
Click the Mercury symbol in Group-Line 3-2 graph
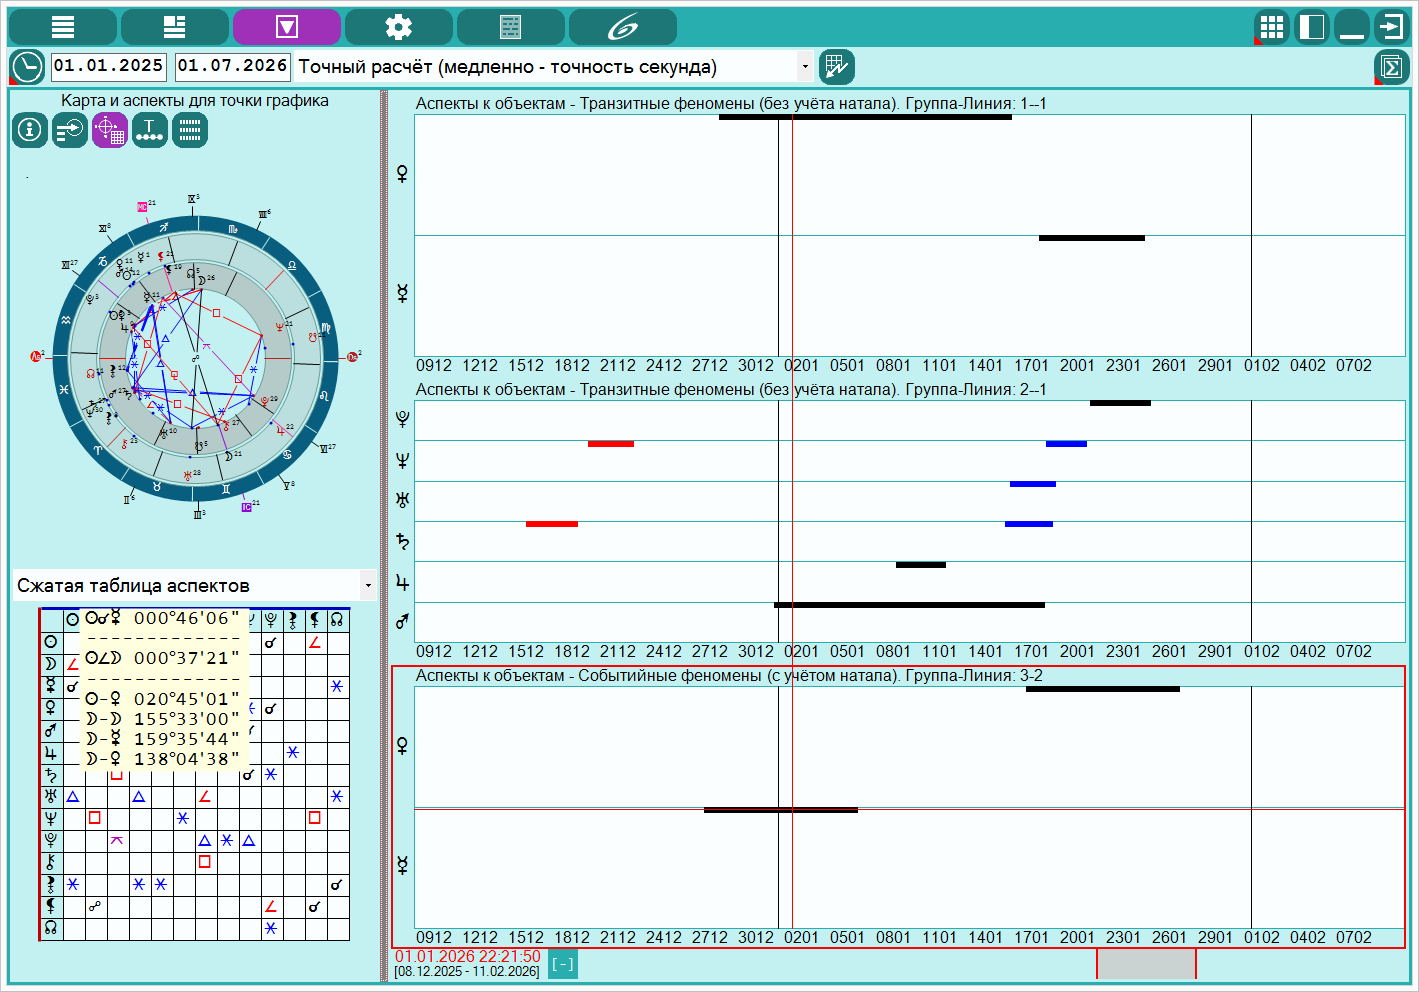coord(402,866)
